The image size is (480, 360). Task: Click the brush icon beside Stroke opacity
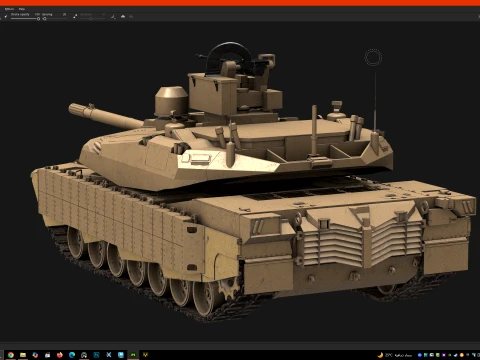pos(6,16)
